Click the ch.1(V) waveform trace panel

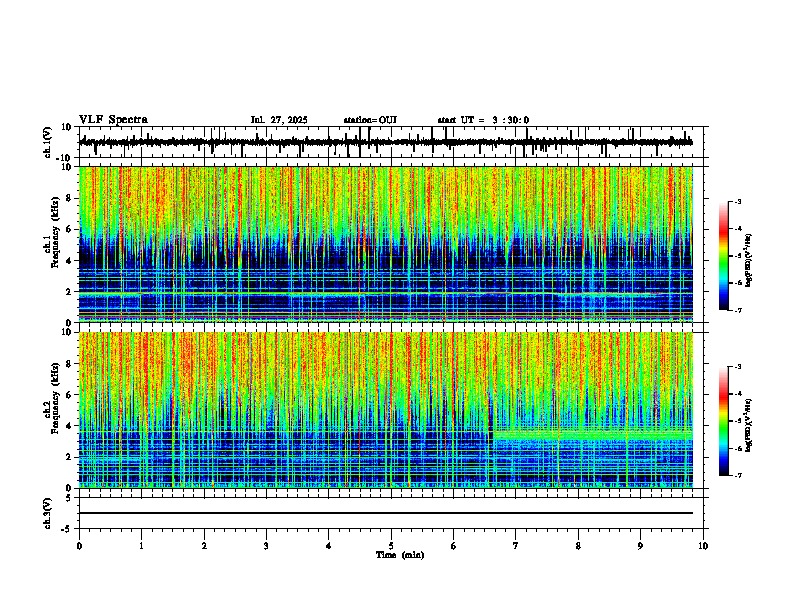click(x=393, y=142)
